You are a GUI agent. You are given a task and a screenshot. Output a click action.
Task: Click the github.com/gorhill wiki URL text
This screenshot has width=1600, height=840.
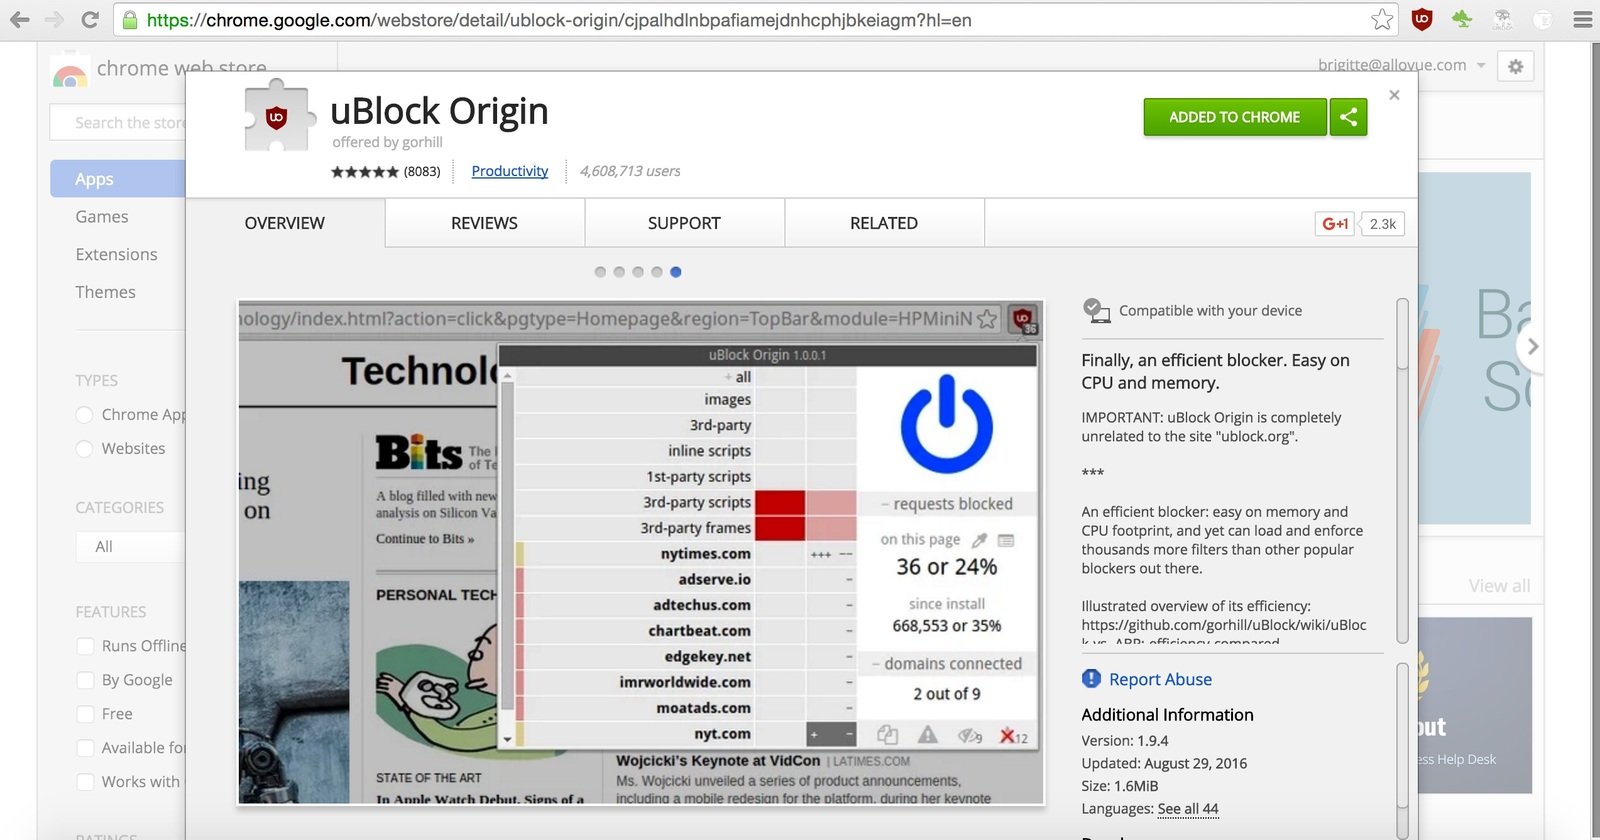coord(1224,625)
